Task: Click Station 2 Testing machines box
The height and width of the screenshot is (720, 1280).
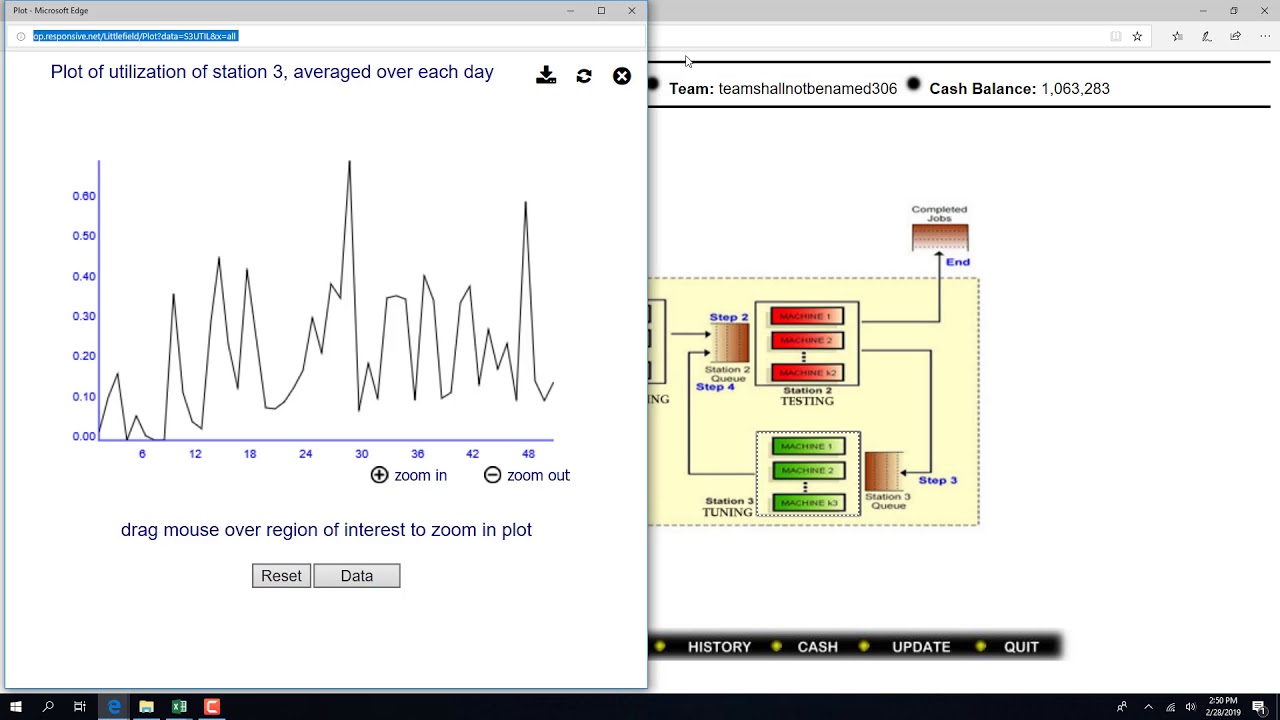Action: (807, 343)
